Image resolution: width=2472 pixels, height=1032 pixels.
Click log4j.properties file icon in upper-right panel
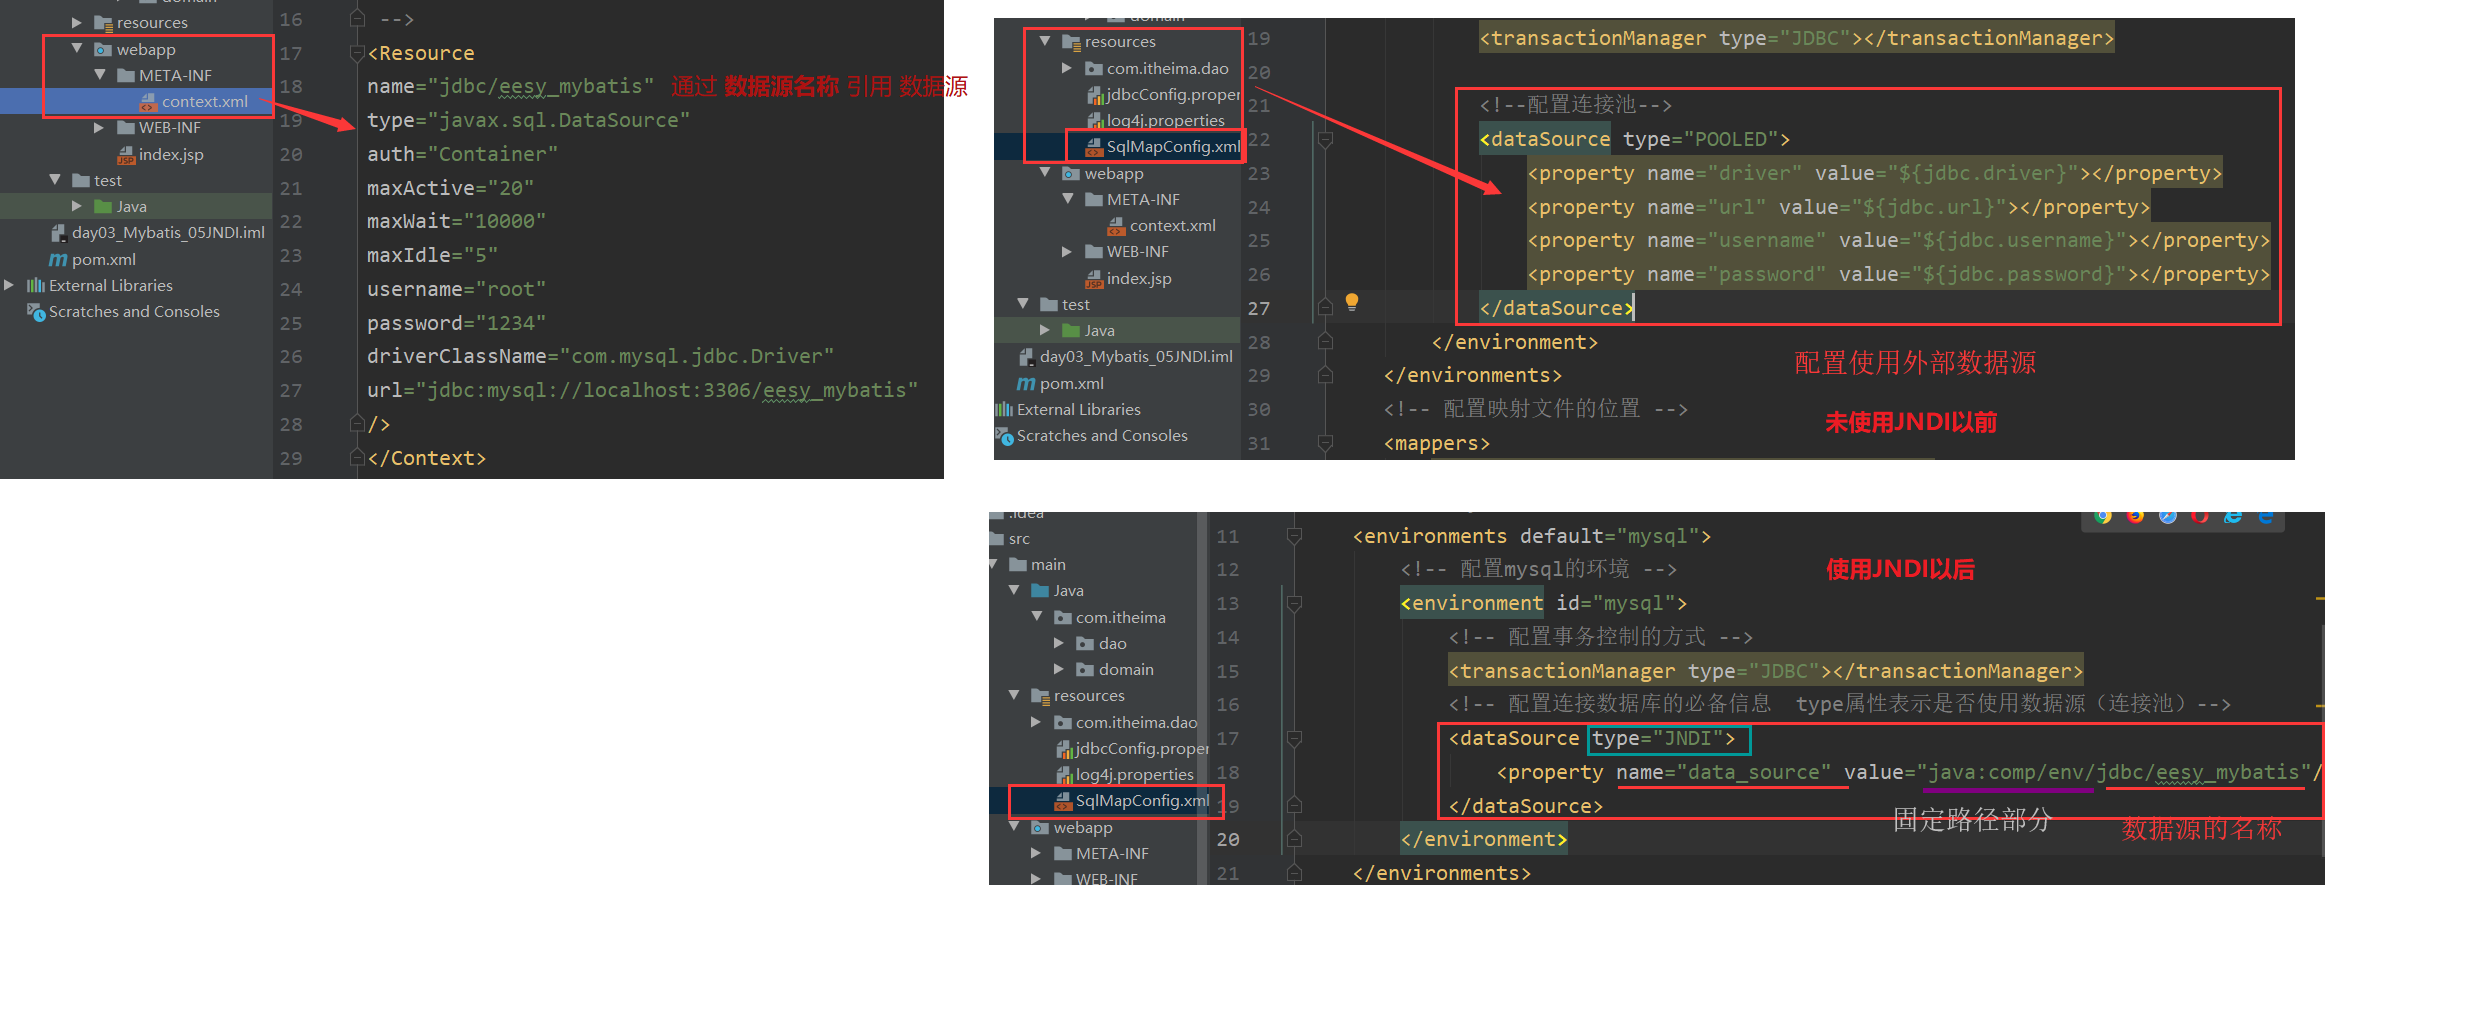(x=1095, y=121)
